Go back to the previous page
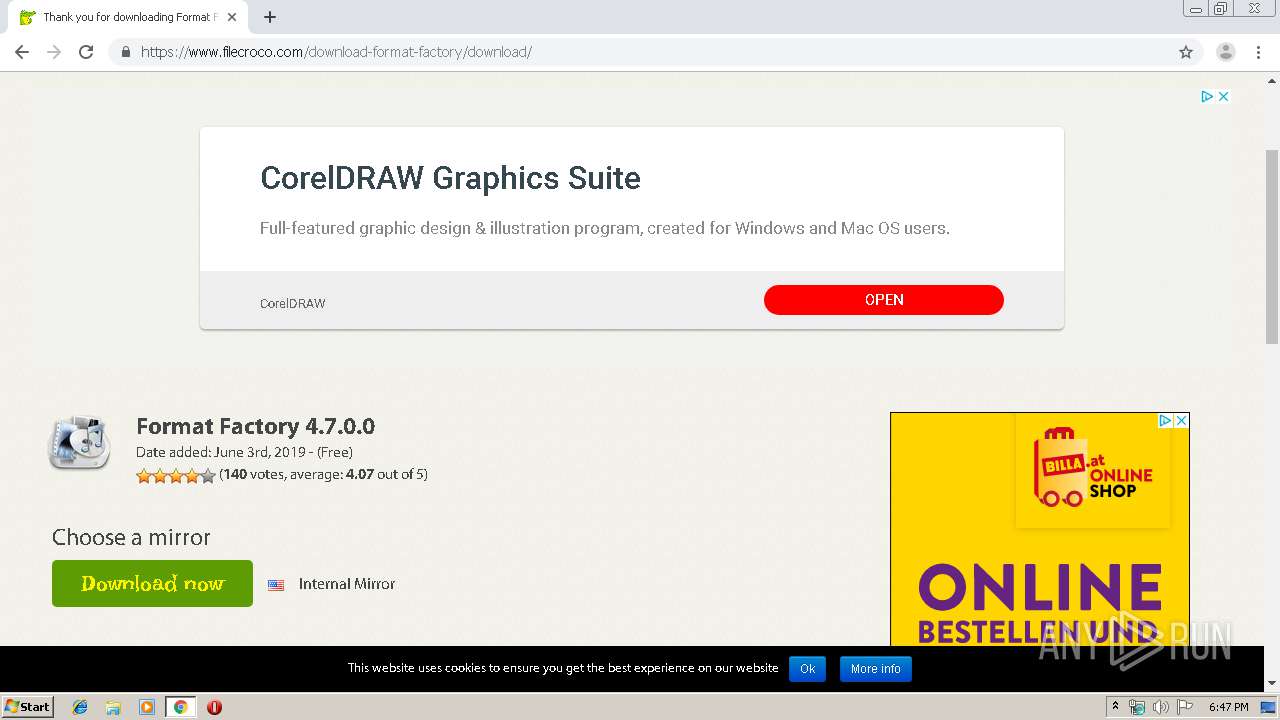This screenshot has height=720, width=1280. pyautogui.click(x=22, y=52)
